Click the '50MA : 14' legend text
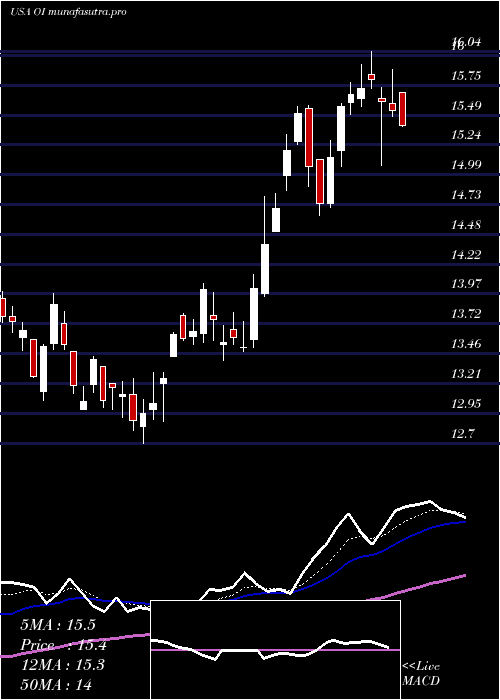Image resolution: width=500 pixels, height=700 pixels. pos(56,684)
